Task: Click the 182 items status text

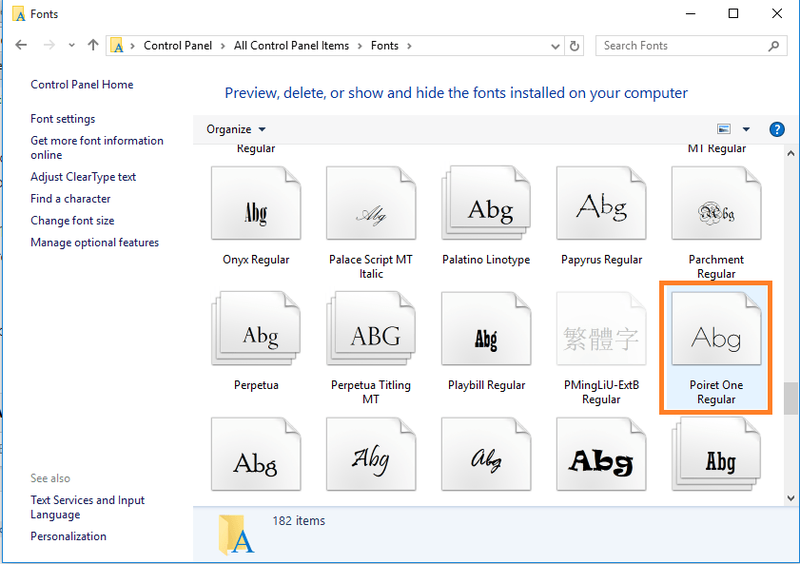Action: (298, 521)
